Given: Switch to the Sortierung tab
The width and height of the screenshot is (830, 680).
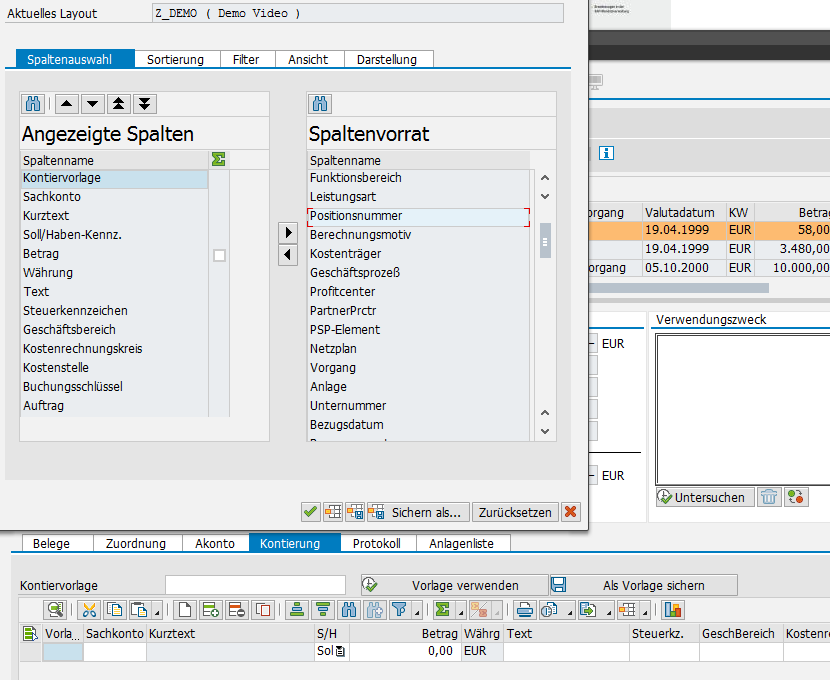Looking at the screenshot, I should pos(175,59).
